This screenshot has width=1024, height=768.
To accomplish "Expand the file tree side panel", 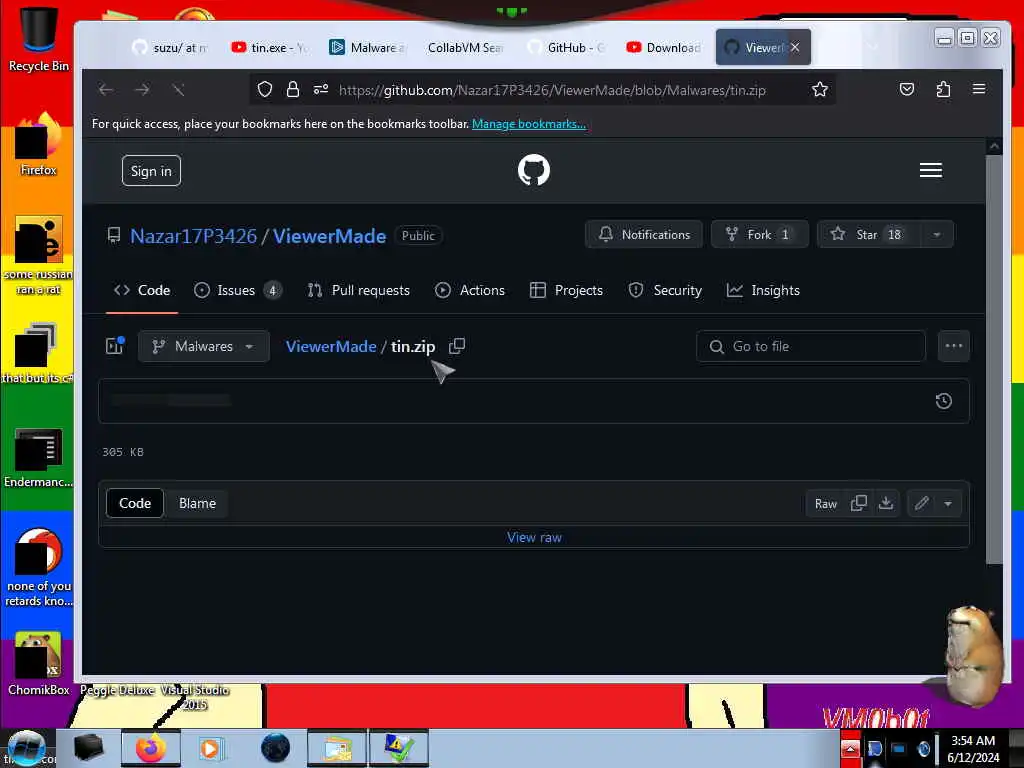I will click(115, 345).
